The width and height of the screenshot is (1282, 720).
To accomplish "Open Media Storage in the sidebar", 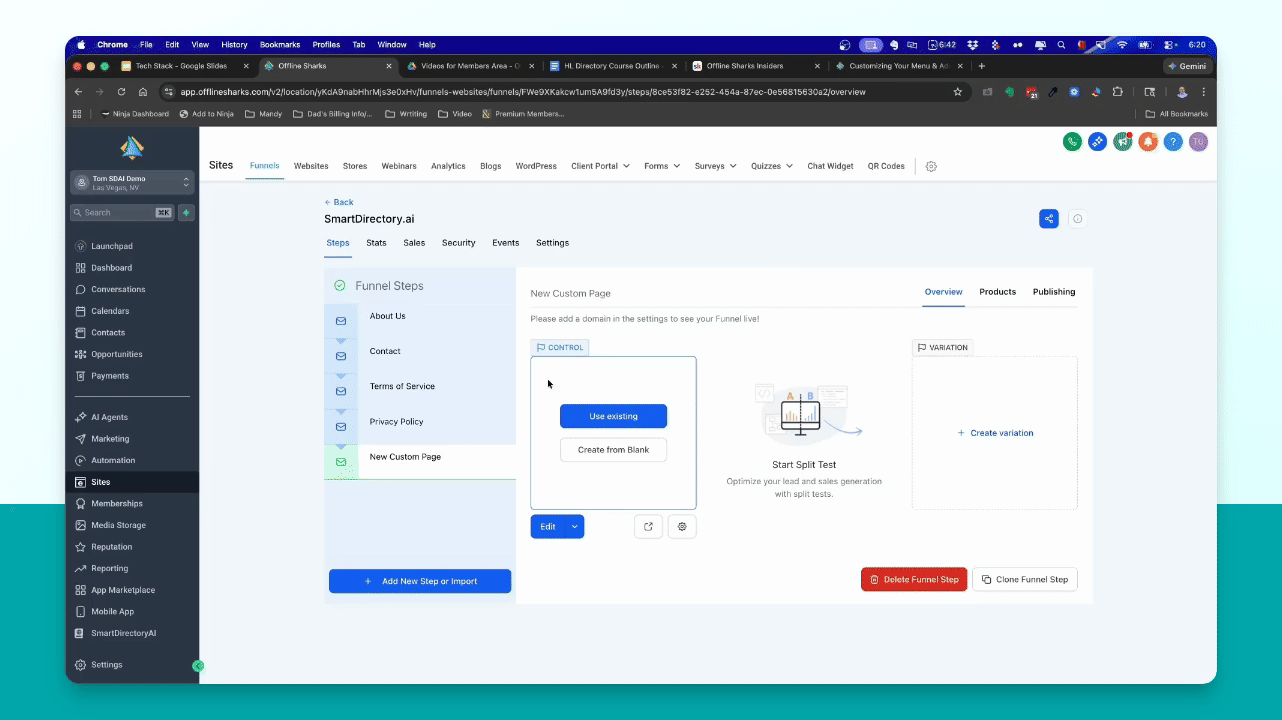I will pyautogui.click(x=118, y=525).
